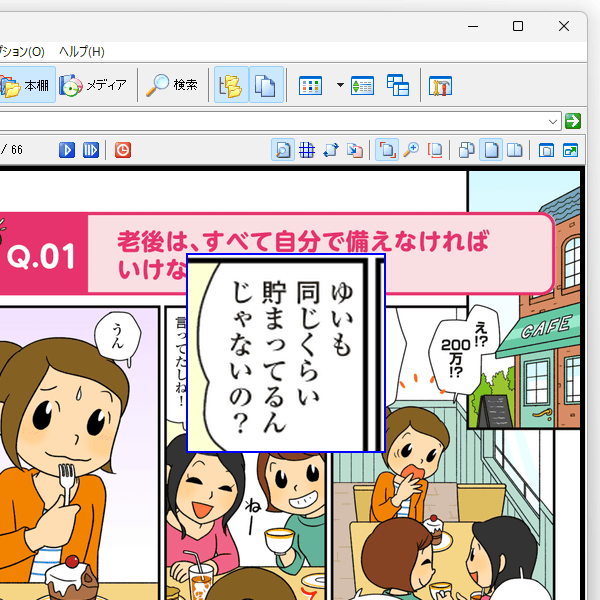Viewport: 600px width, 600px height.
Task: Click the 検索 search button
Action: point(172,85)
